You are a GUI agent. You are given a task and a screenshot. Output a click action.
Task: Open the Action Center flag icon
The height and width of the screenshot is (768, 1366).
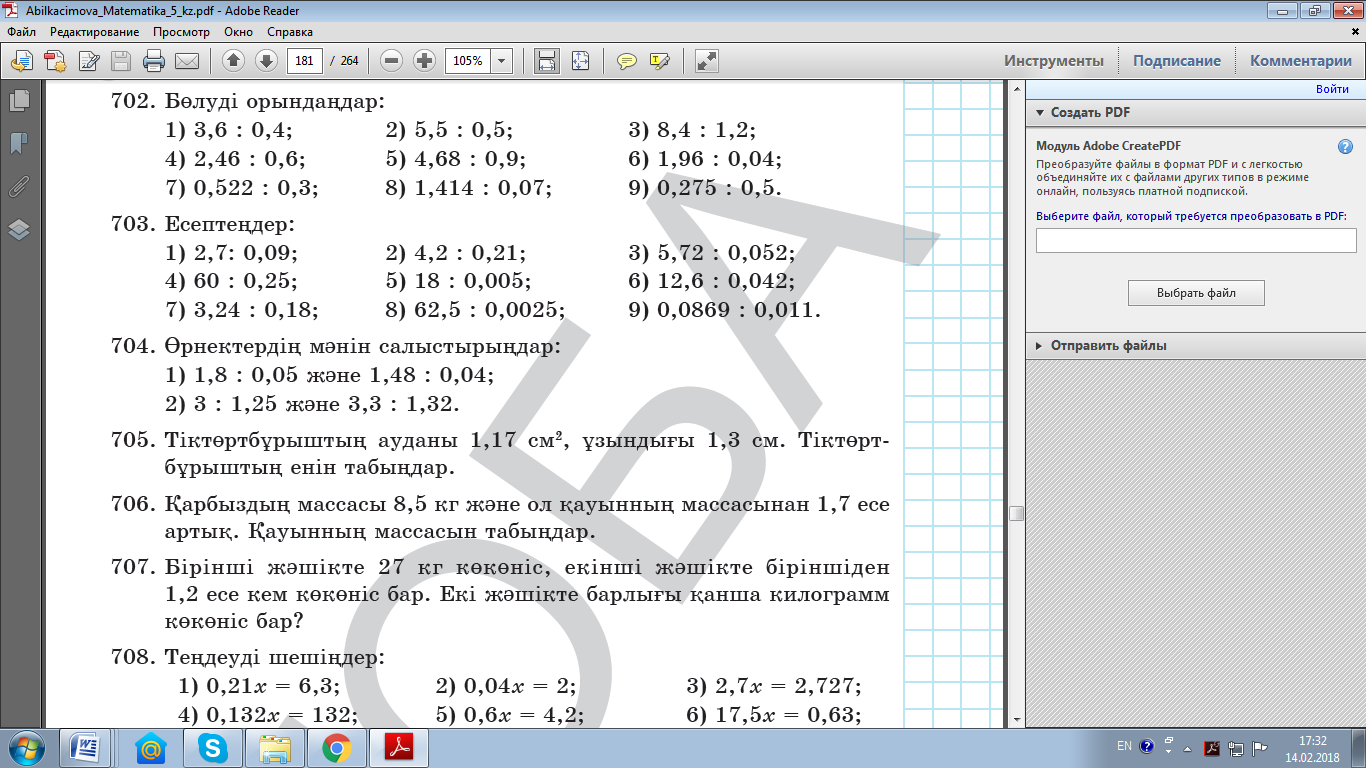click(1259, 748)
